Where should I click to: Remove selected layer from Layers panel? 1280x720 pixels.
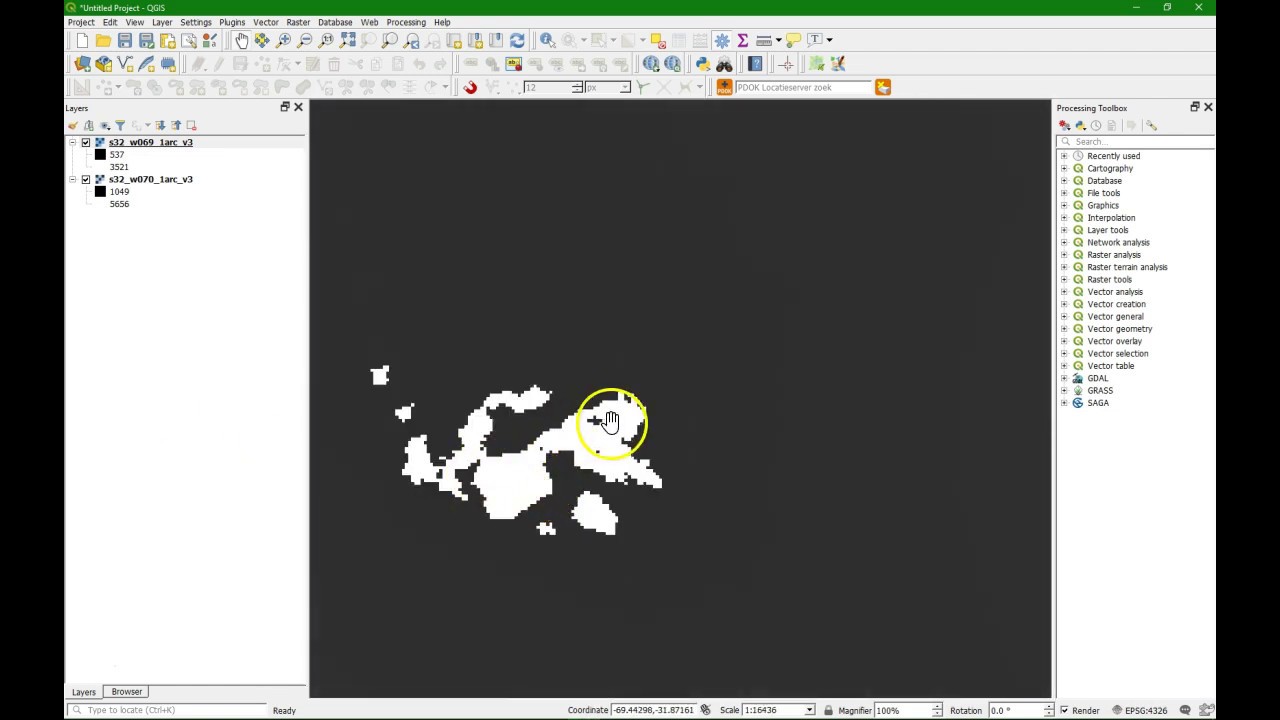pos(191,125)
